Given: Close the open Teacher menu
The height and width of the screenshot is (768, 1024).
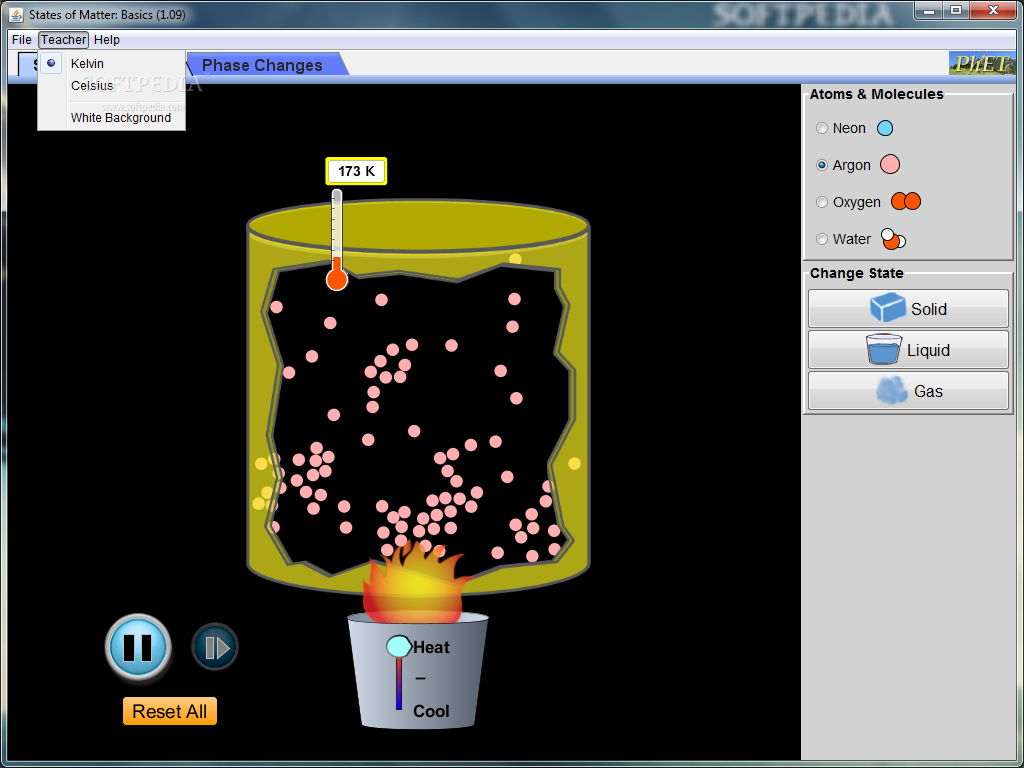Looking at the screenshot, I should point(63,40).
